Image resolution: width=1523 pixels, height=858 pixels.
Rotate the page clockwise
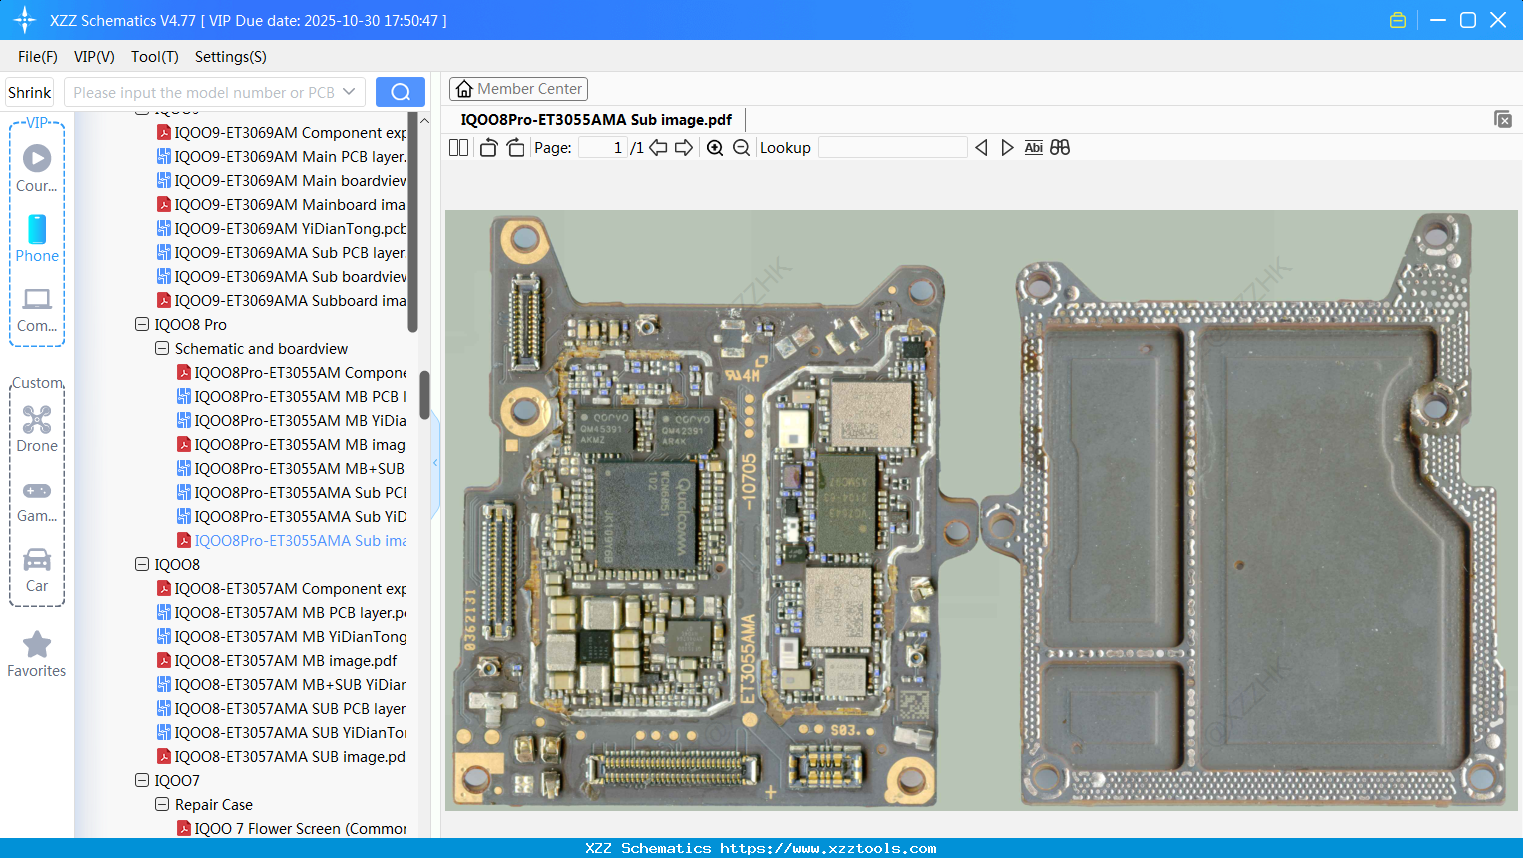(x=514, y=147)
